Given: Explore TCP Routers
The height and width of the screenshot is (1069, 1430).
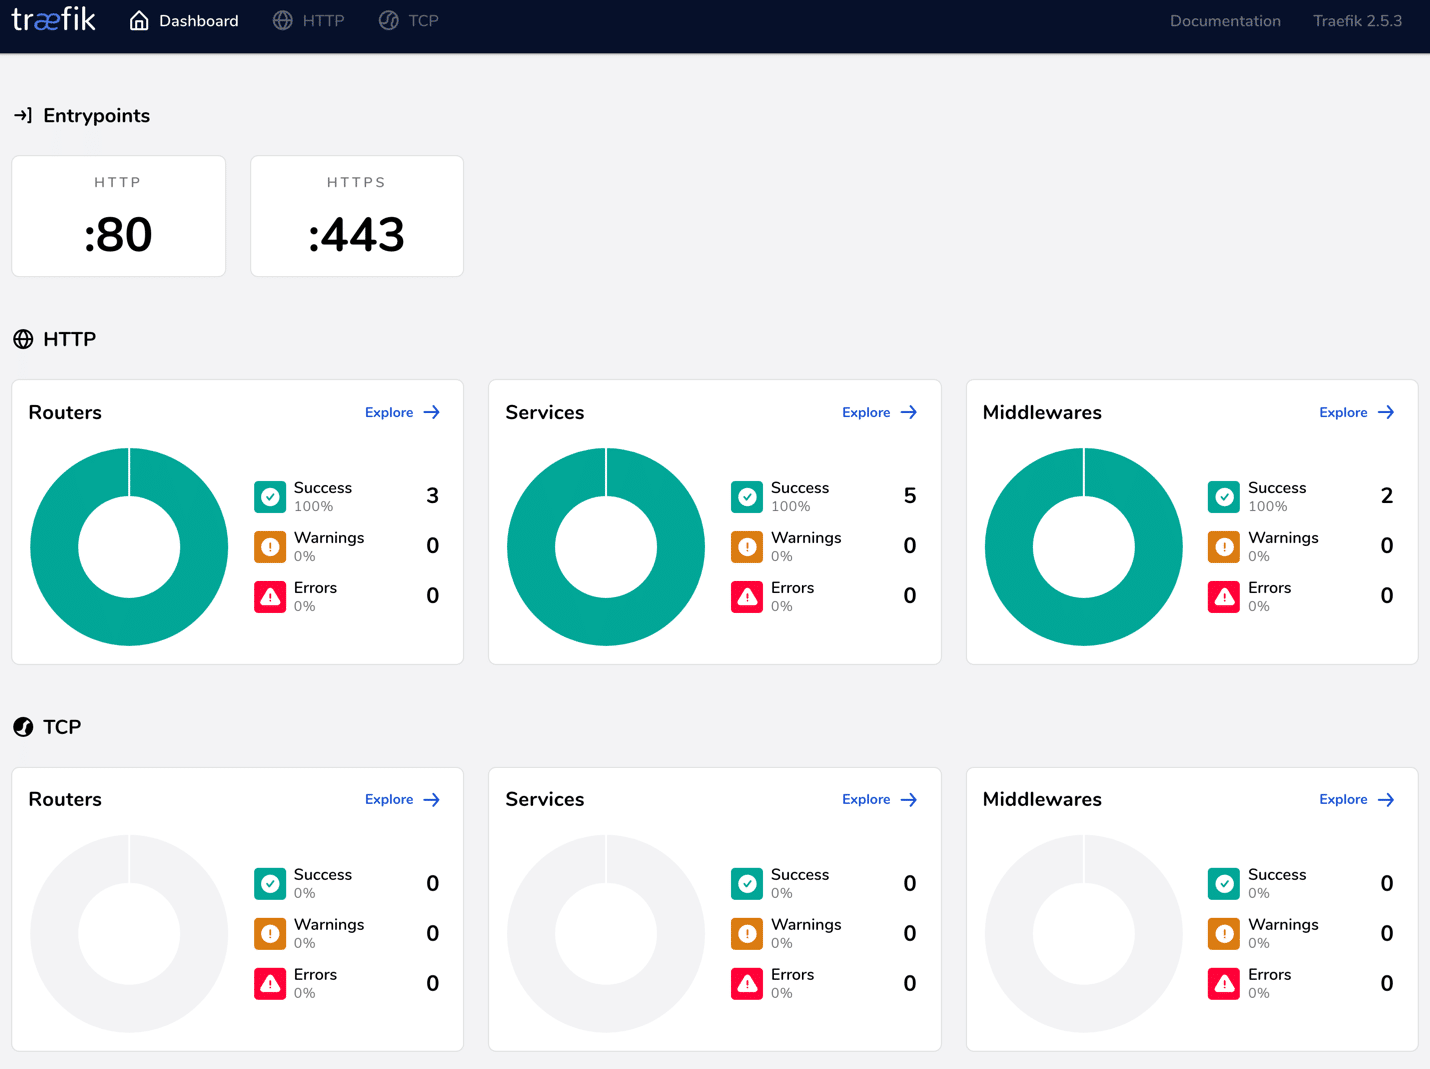Looking at the screenshot, I should [403, 799].
